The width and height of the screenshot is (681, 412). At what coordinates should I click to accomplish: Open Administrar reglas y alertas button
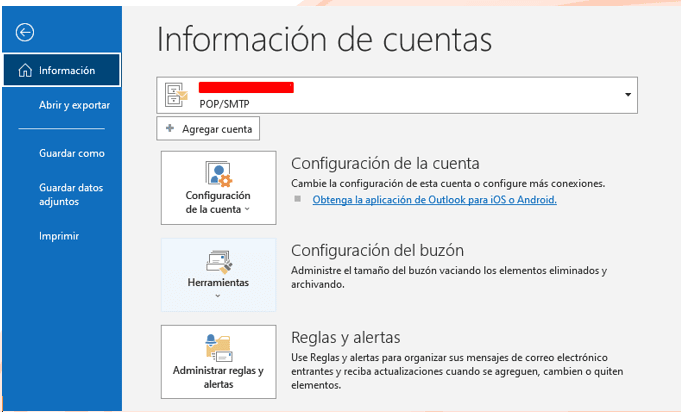pyautogui.click(x=218, y=362)
